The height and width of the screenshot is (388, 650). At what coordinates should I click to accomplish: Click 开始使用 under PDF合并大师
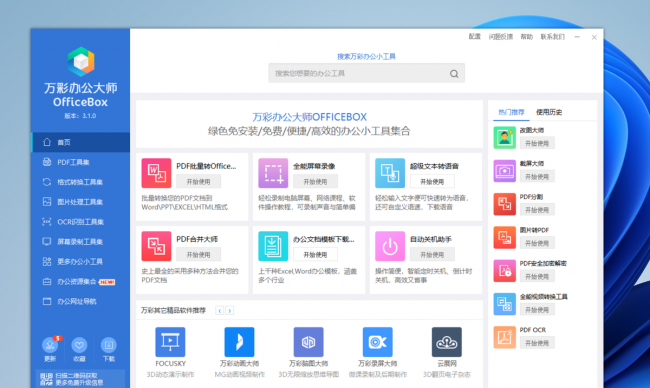click(x=199, y=255)
